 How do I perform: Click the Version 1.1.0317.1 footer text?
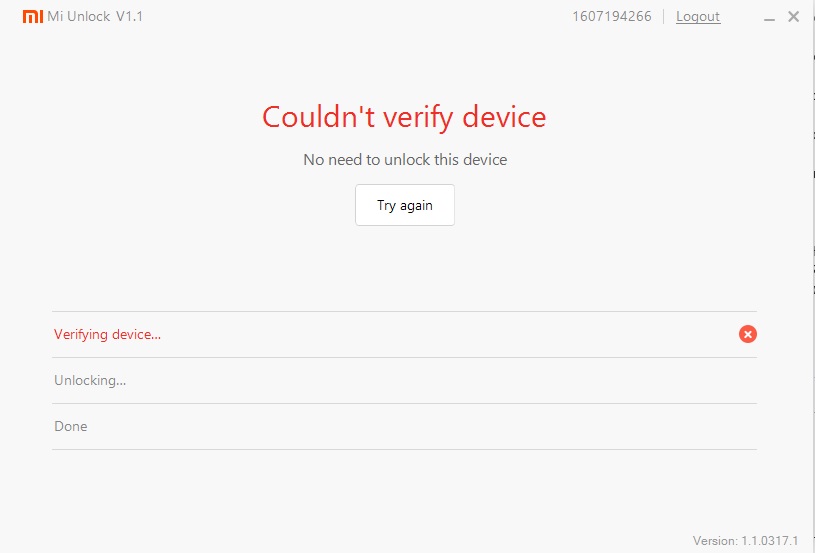745,541
